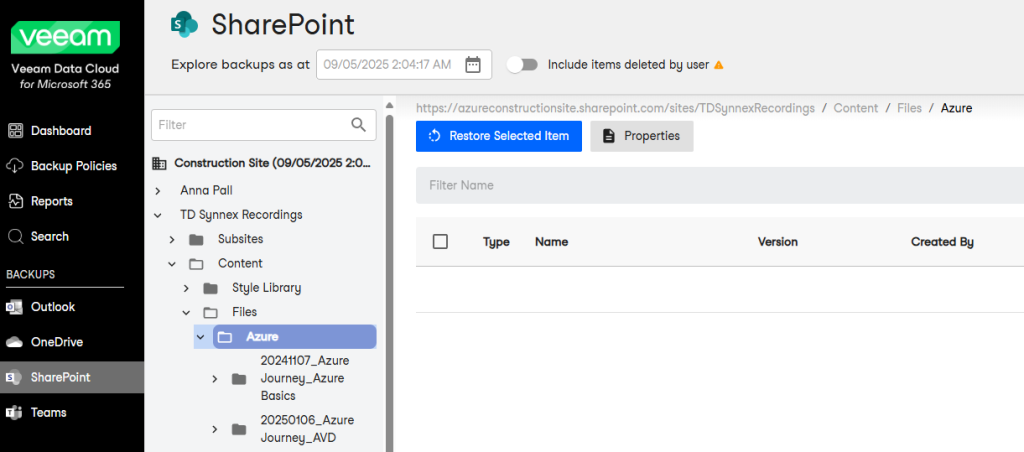Click the Files folder icon

(x=210, y=312)
